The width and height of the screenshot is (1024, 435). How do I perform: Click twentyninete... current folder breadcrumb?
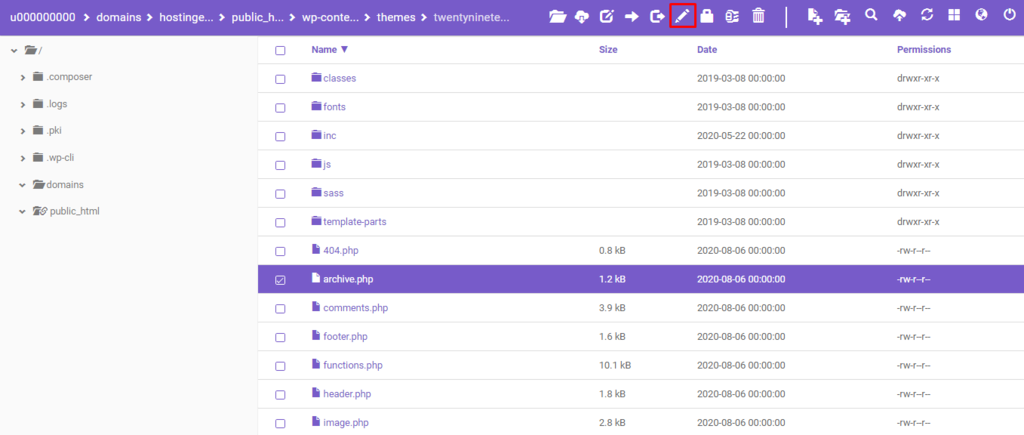tap(472, 17)
